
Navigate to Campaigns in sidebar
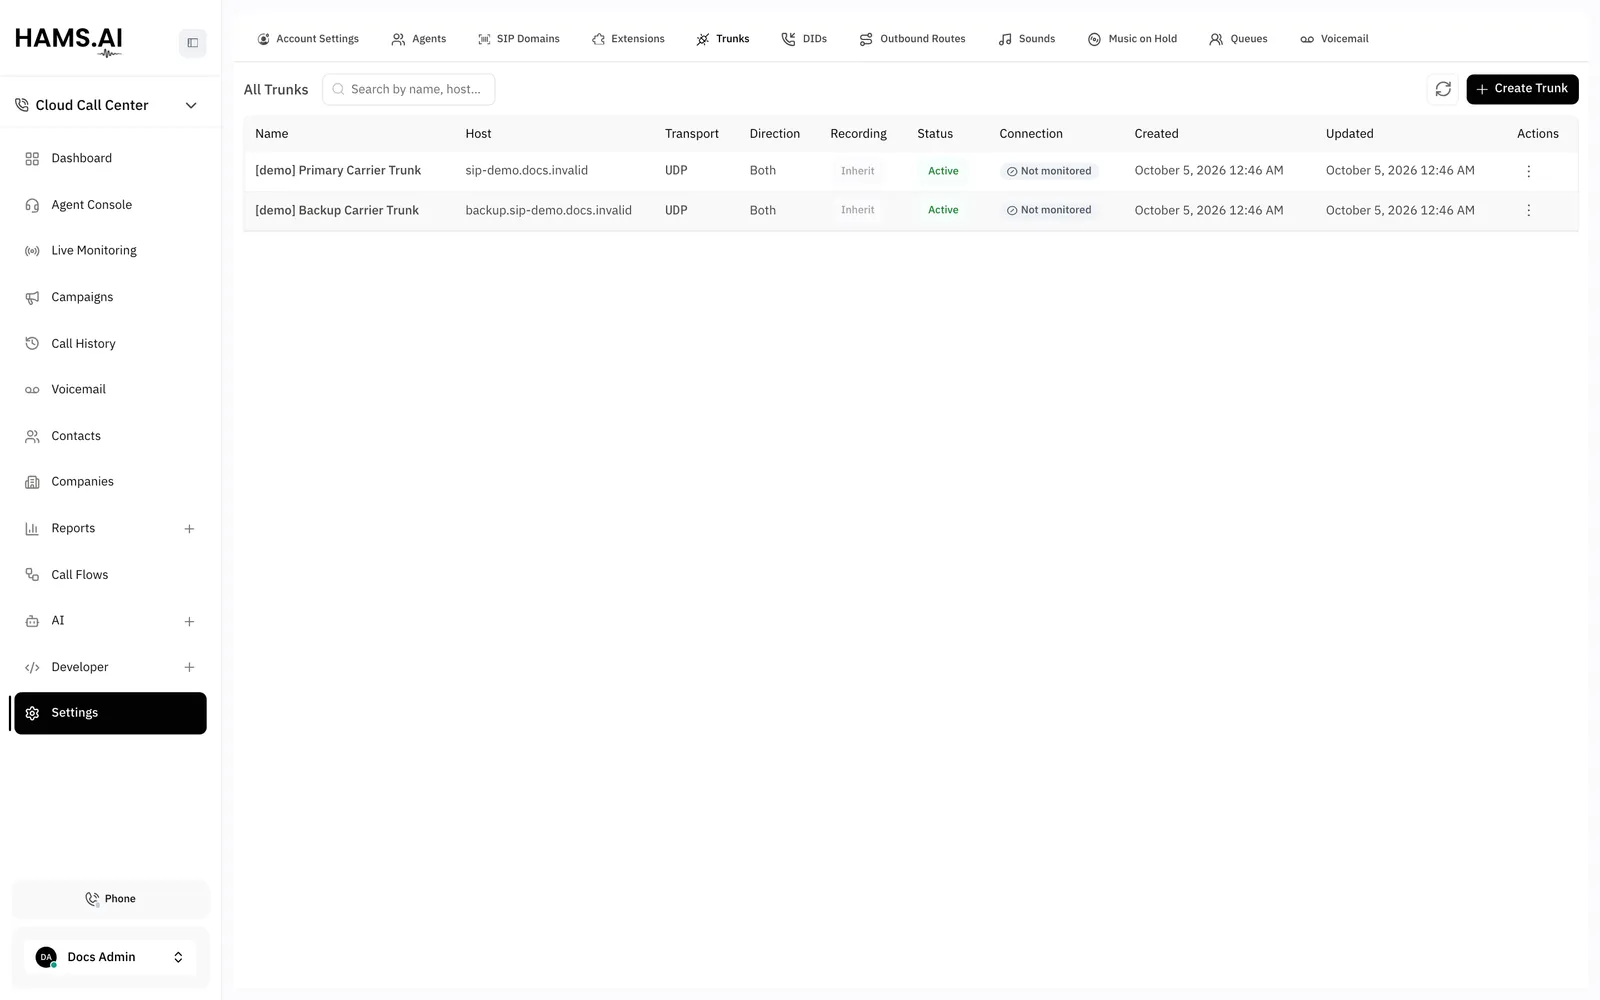point(110,297)
